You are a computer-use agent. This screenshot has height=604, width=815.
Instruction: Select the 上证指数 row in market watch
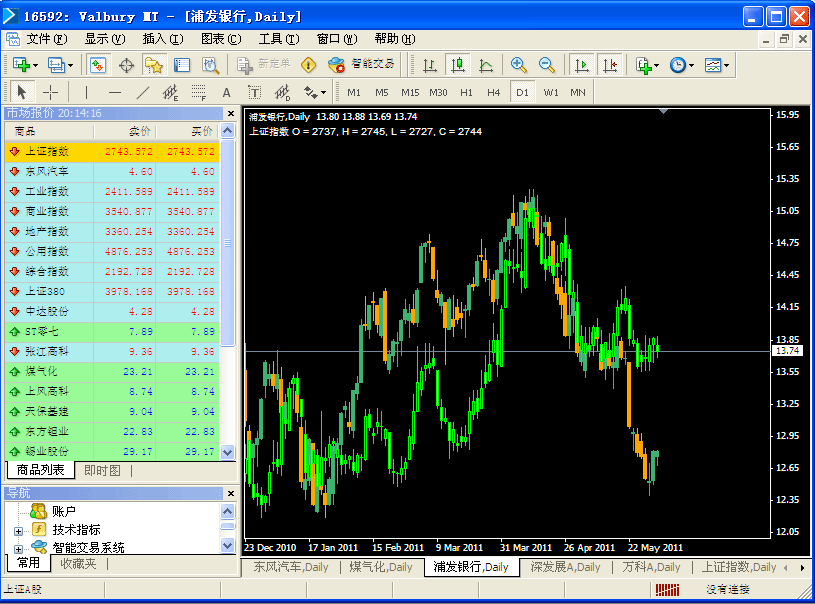point(112,151)
